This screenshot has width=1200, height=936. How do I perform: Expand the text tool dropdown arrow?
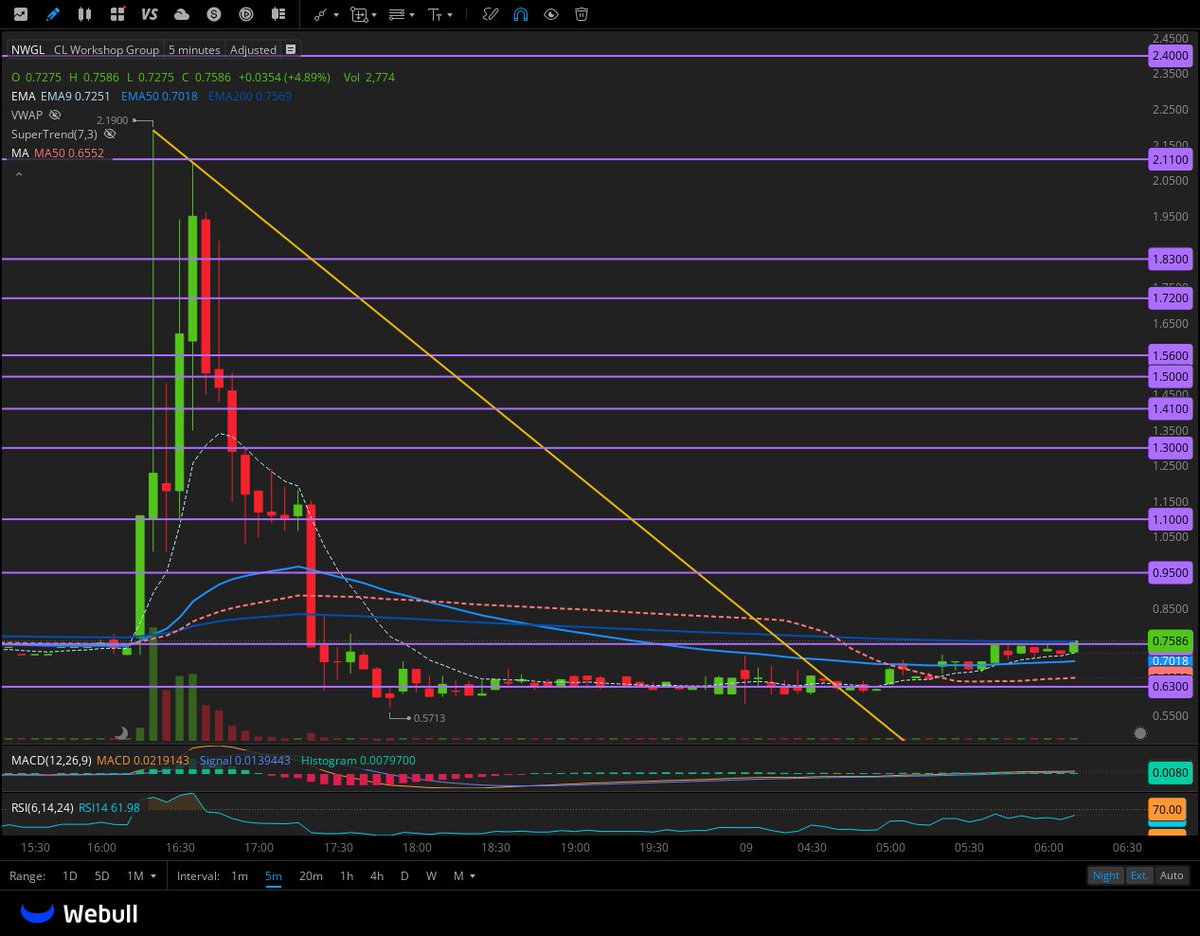451,15
